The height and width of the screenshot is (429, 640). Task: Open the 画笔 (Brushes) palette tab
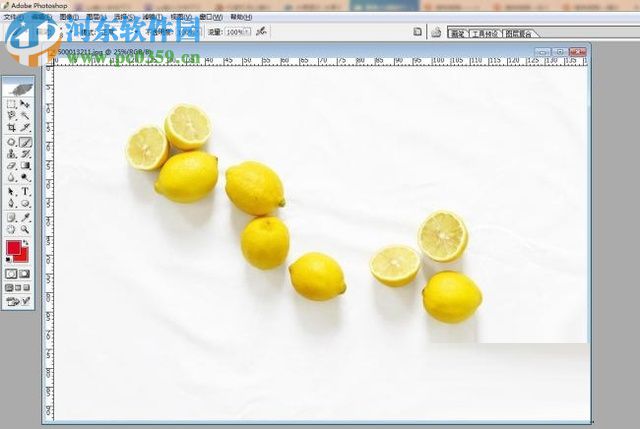coord(458,34)
